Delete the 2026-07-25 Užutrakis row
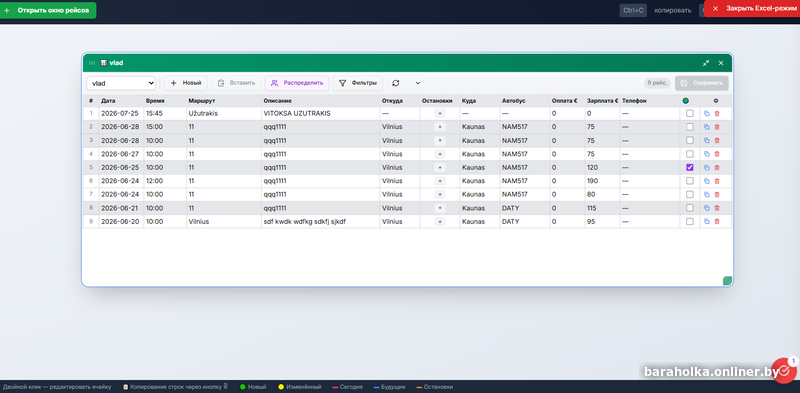Image resolution: width=800 pixels, height=393 pixels. coord(717,114)
